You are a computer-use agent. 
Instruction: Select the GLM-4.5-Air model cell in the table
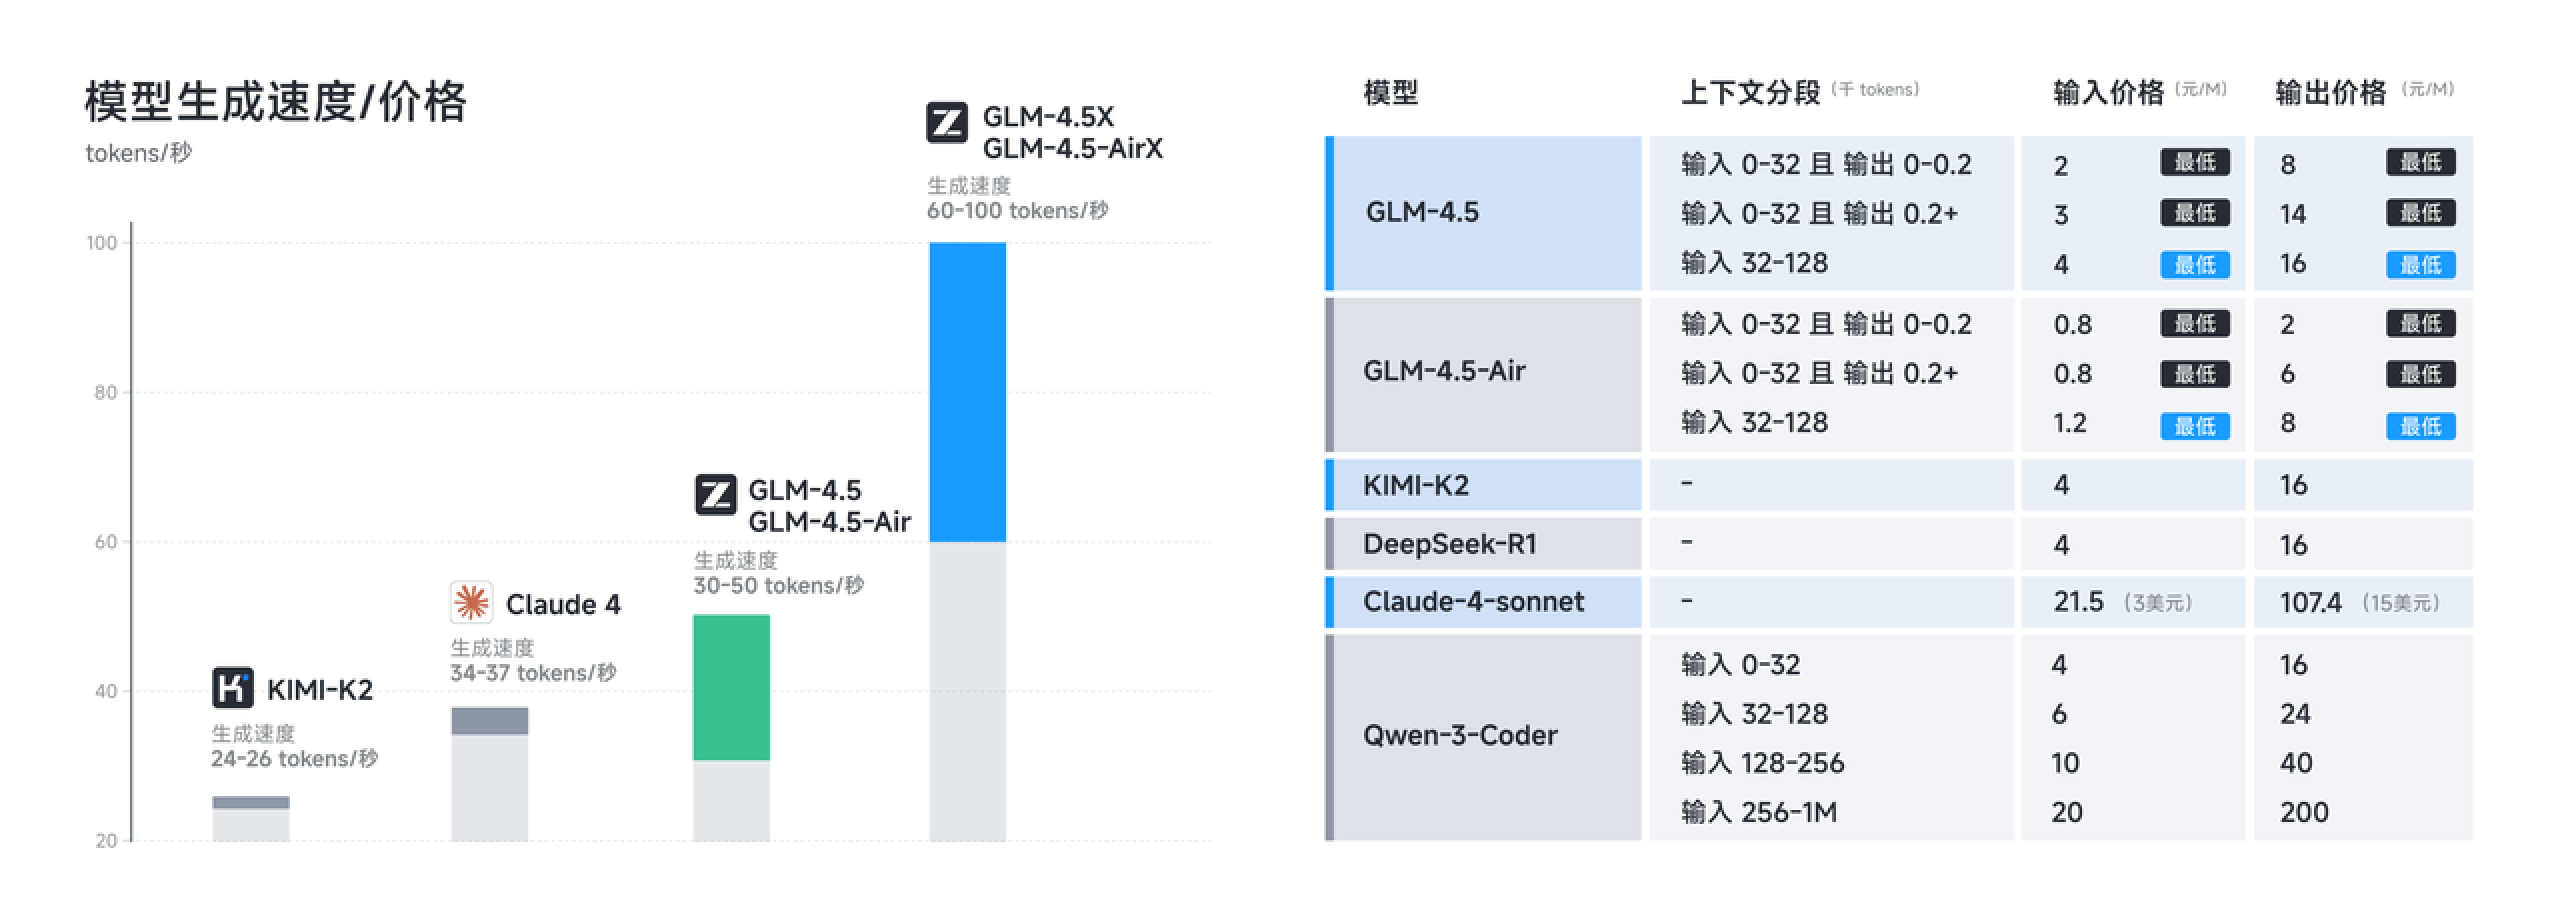tap(1444, 371)
